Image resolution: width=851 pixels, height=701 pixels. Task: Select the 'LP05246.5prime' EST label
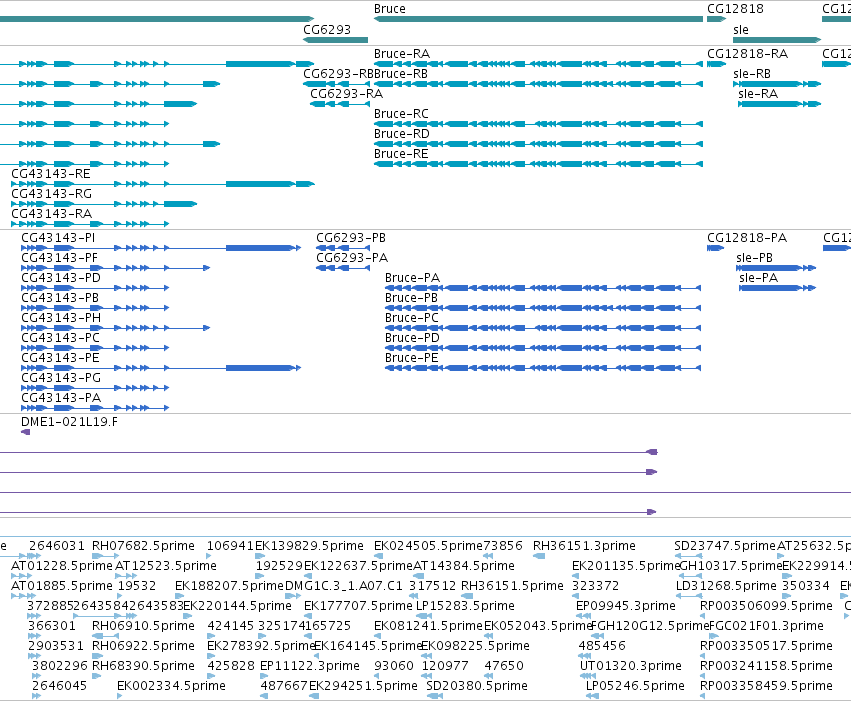pyautogui.click(x=635, y=685)
